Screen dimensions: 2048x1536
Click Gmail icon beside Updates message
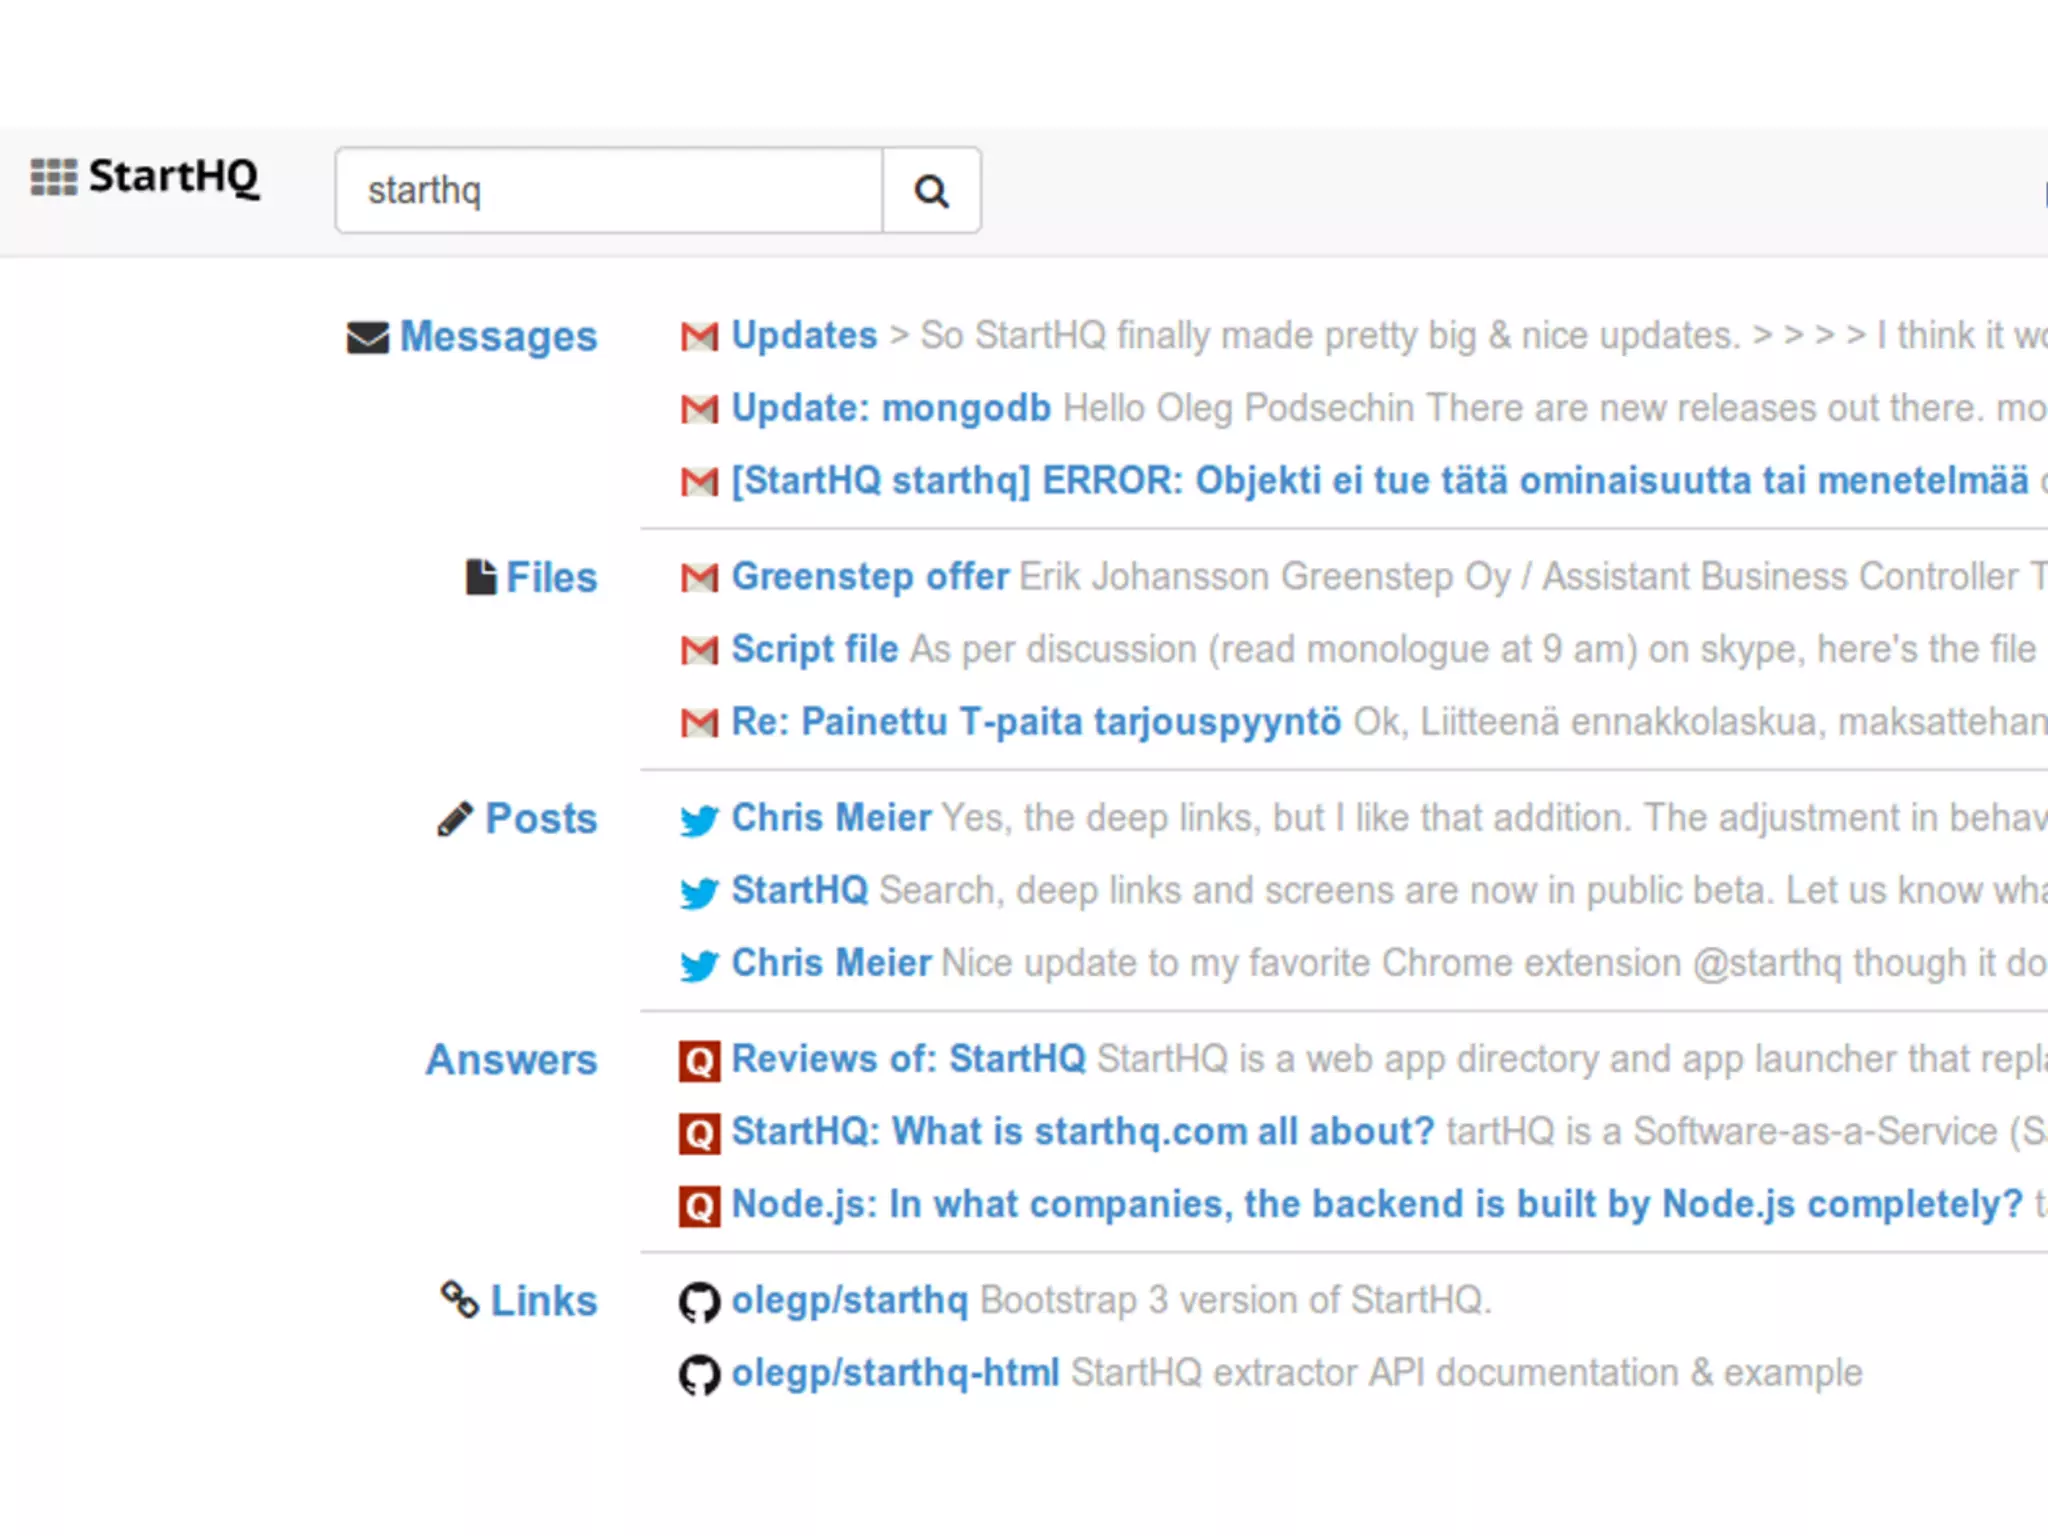pyautogui.click(x=699, y=336)
